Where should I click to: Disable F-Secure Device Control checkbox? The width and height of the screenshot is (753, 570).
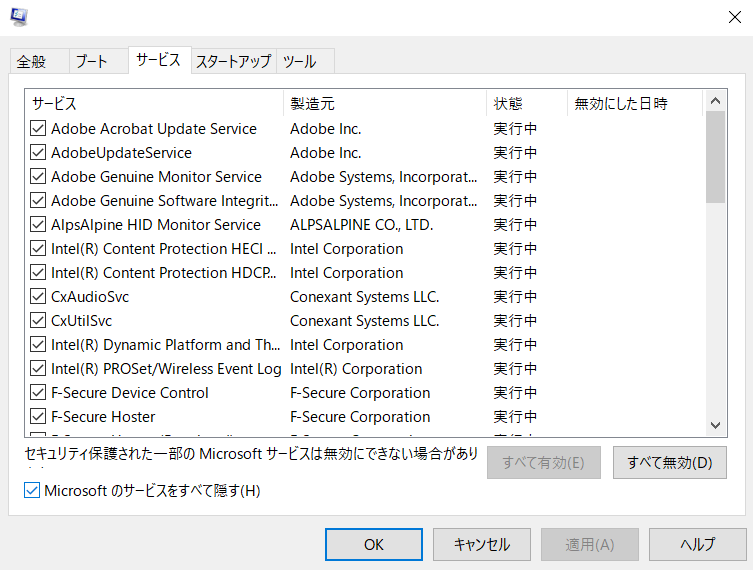coord(38,392)
